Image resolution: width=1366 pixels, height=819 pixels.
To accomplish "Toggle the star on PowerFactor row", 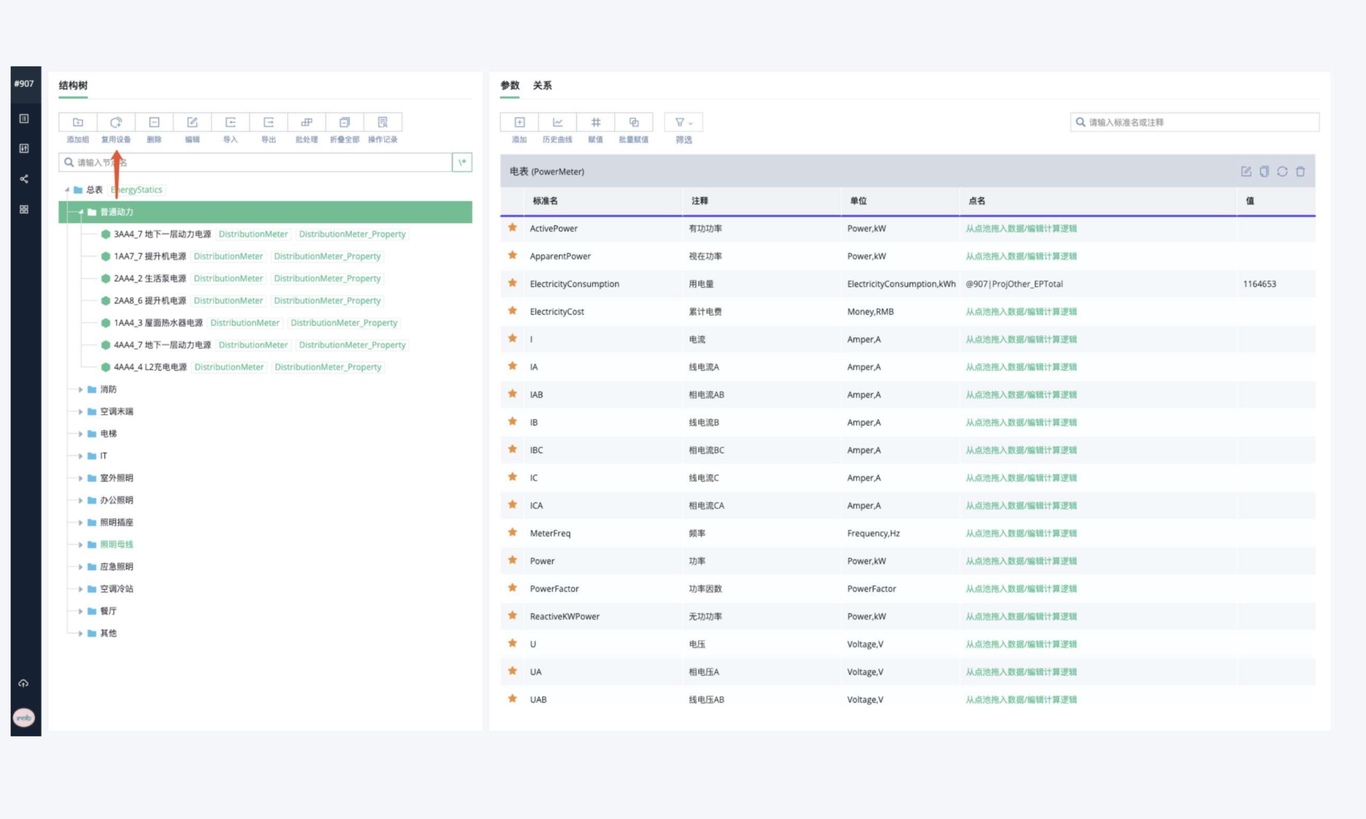I will 513,588.
